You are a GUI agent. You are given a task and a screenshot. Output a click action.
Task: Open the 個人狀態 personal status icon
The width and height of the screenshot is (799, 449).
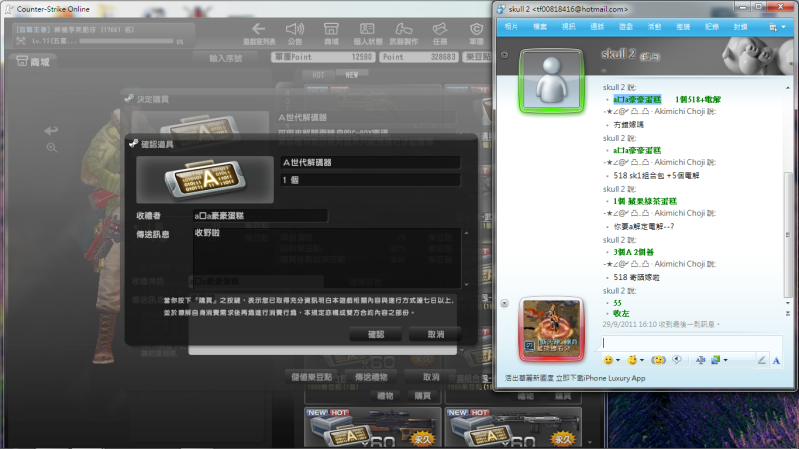(x=367, y=34)
